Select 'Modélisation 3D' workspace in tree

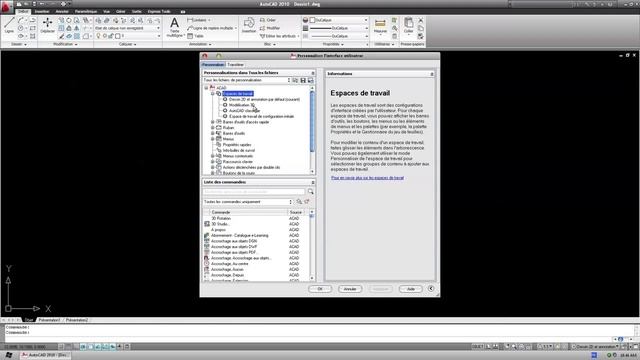coord(242,105)
